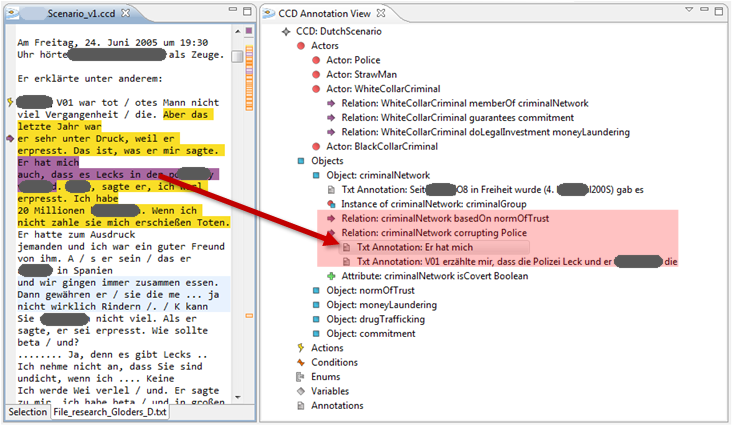
Task: Minimize the Scenario_v1.ccd editor panel
Action: pos(232,9)
